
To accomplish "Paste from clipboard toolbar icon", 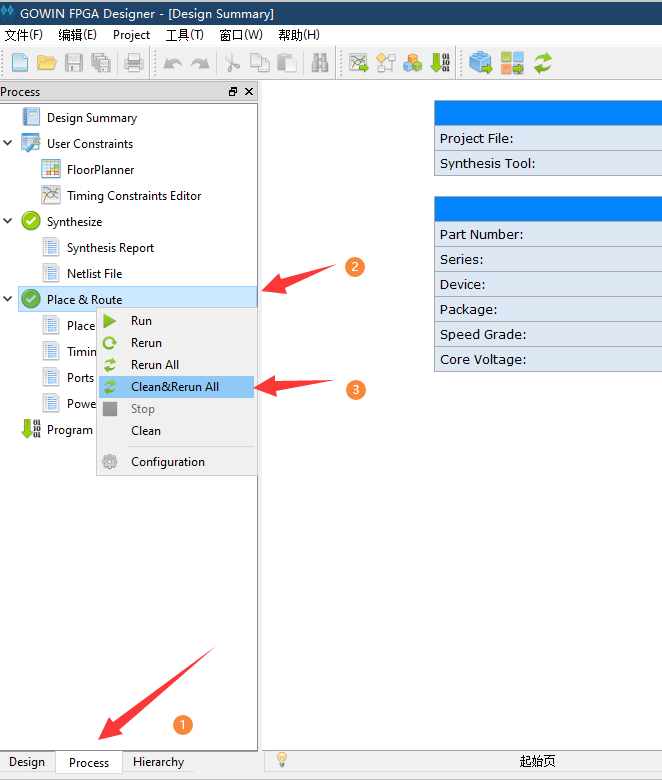I will [x=287, y=63].
